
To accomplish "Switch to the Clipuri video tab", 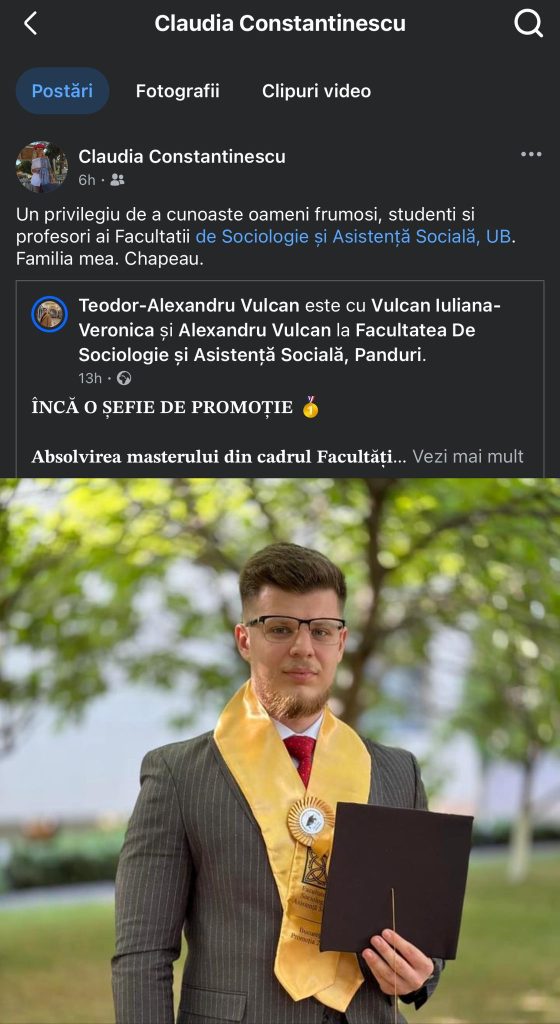I will pos(317,91).
